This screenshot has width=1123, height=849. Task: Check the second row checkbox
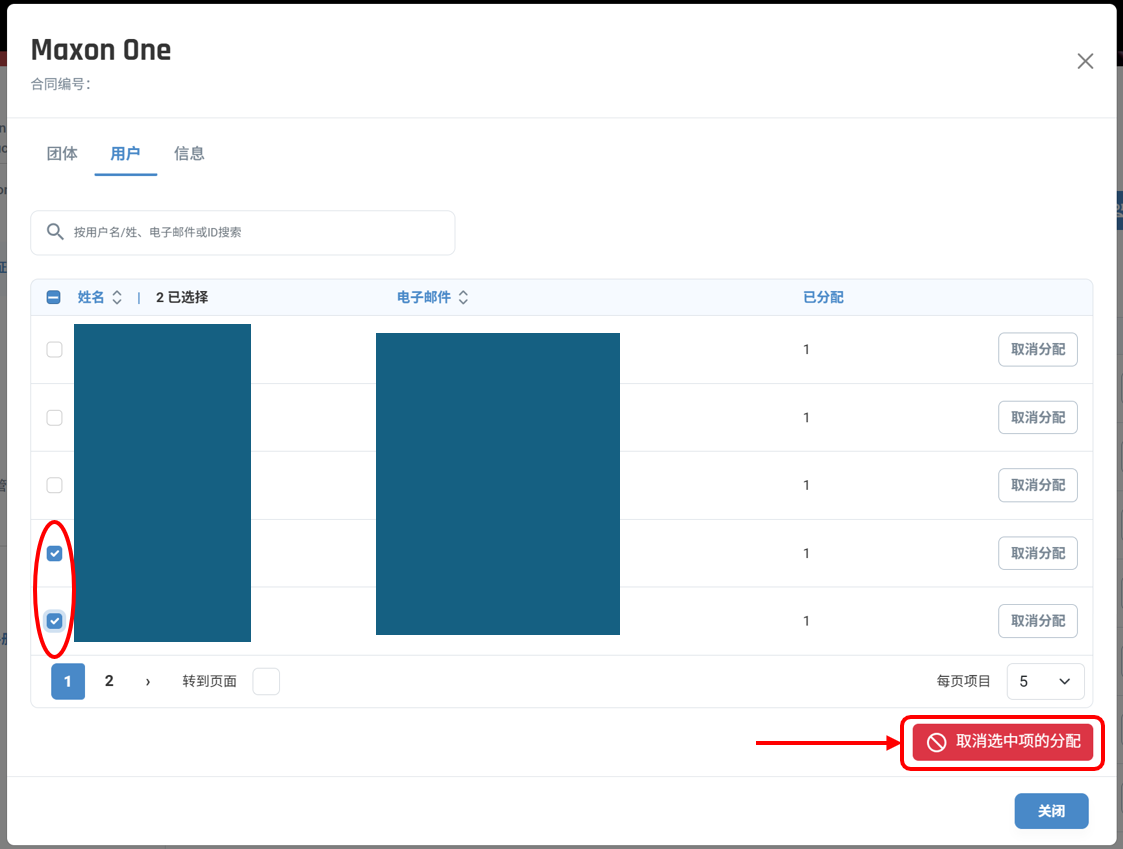click(x=54, y=418)
